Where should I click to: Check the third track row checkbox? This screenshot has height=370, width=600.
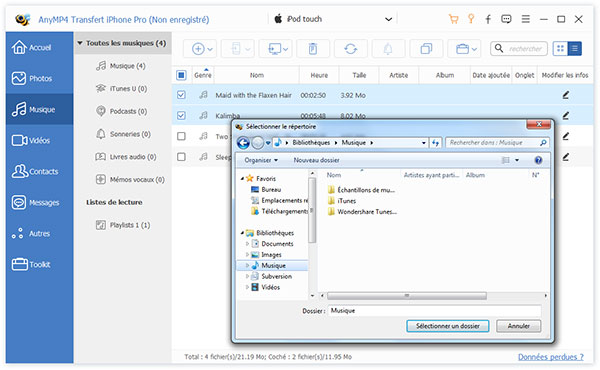click(181, 136)
